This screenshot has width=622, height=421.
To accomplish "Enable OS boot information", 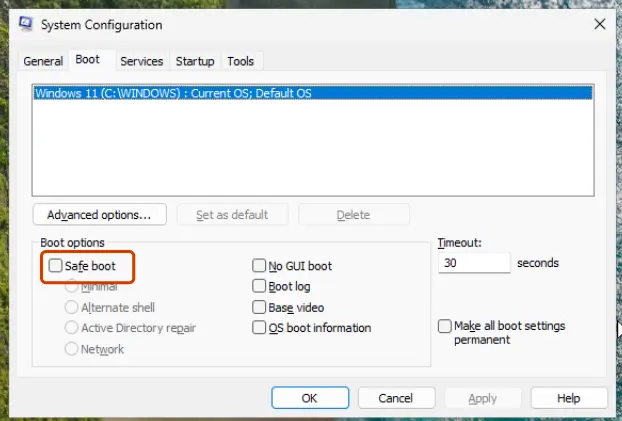I will click(259, 328).
